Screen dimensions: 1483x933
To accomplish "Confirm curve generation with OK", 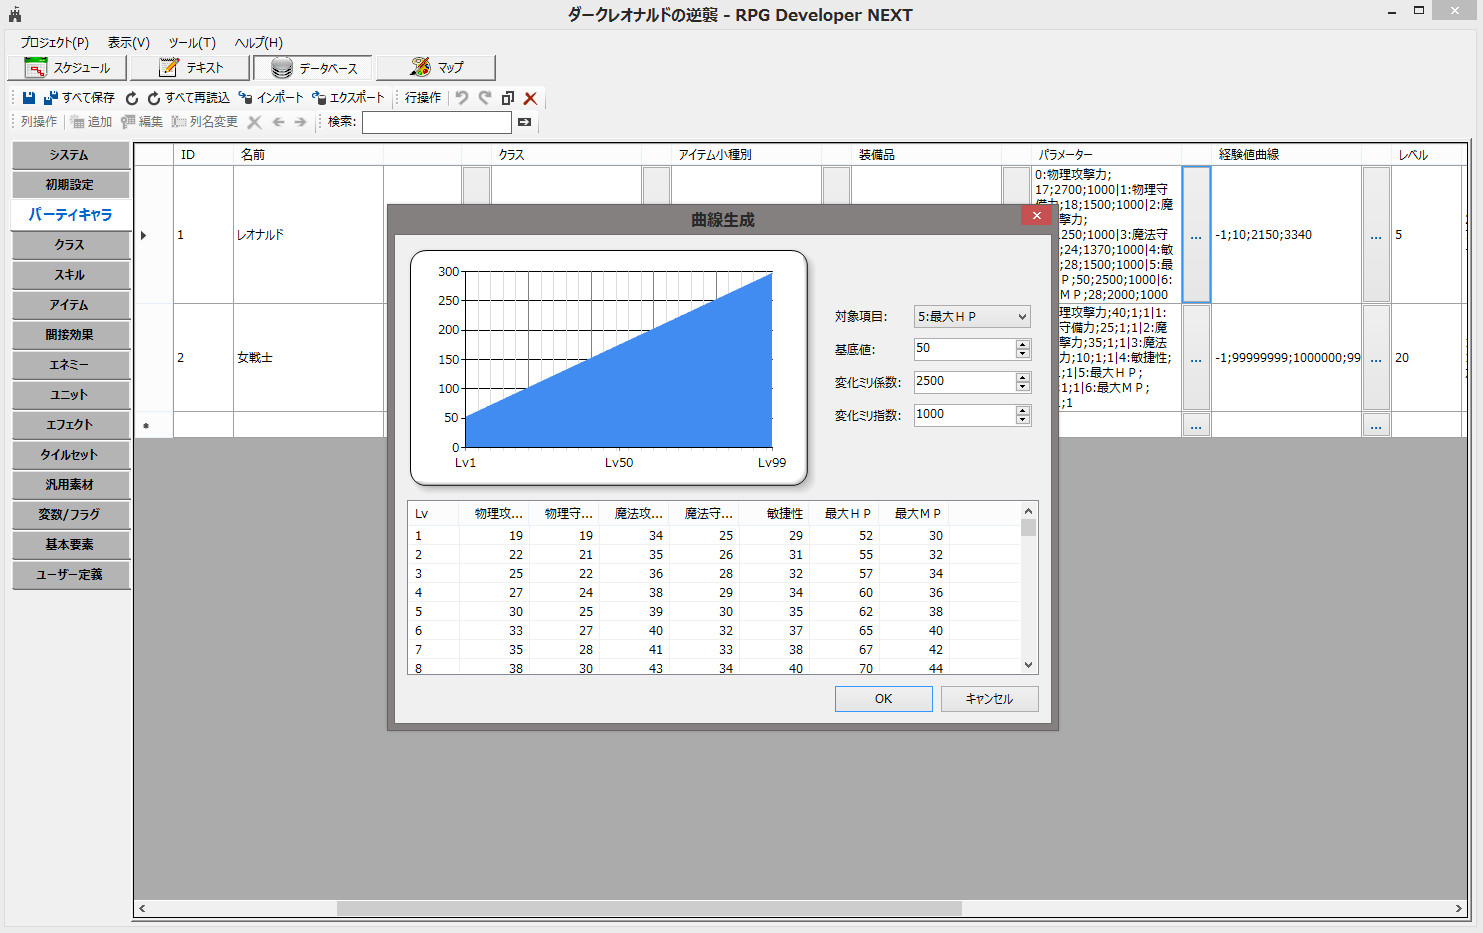I will [x=883, y=698].
